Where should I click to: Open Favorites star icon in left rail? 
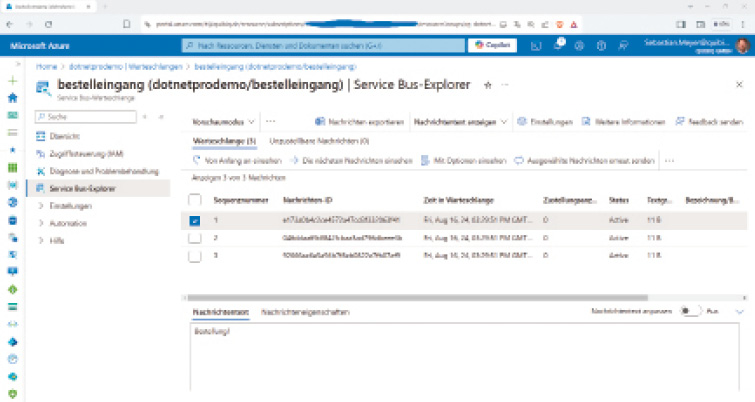coord(13,150)
